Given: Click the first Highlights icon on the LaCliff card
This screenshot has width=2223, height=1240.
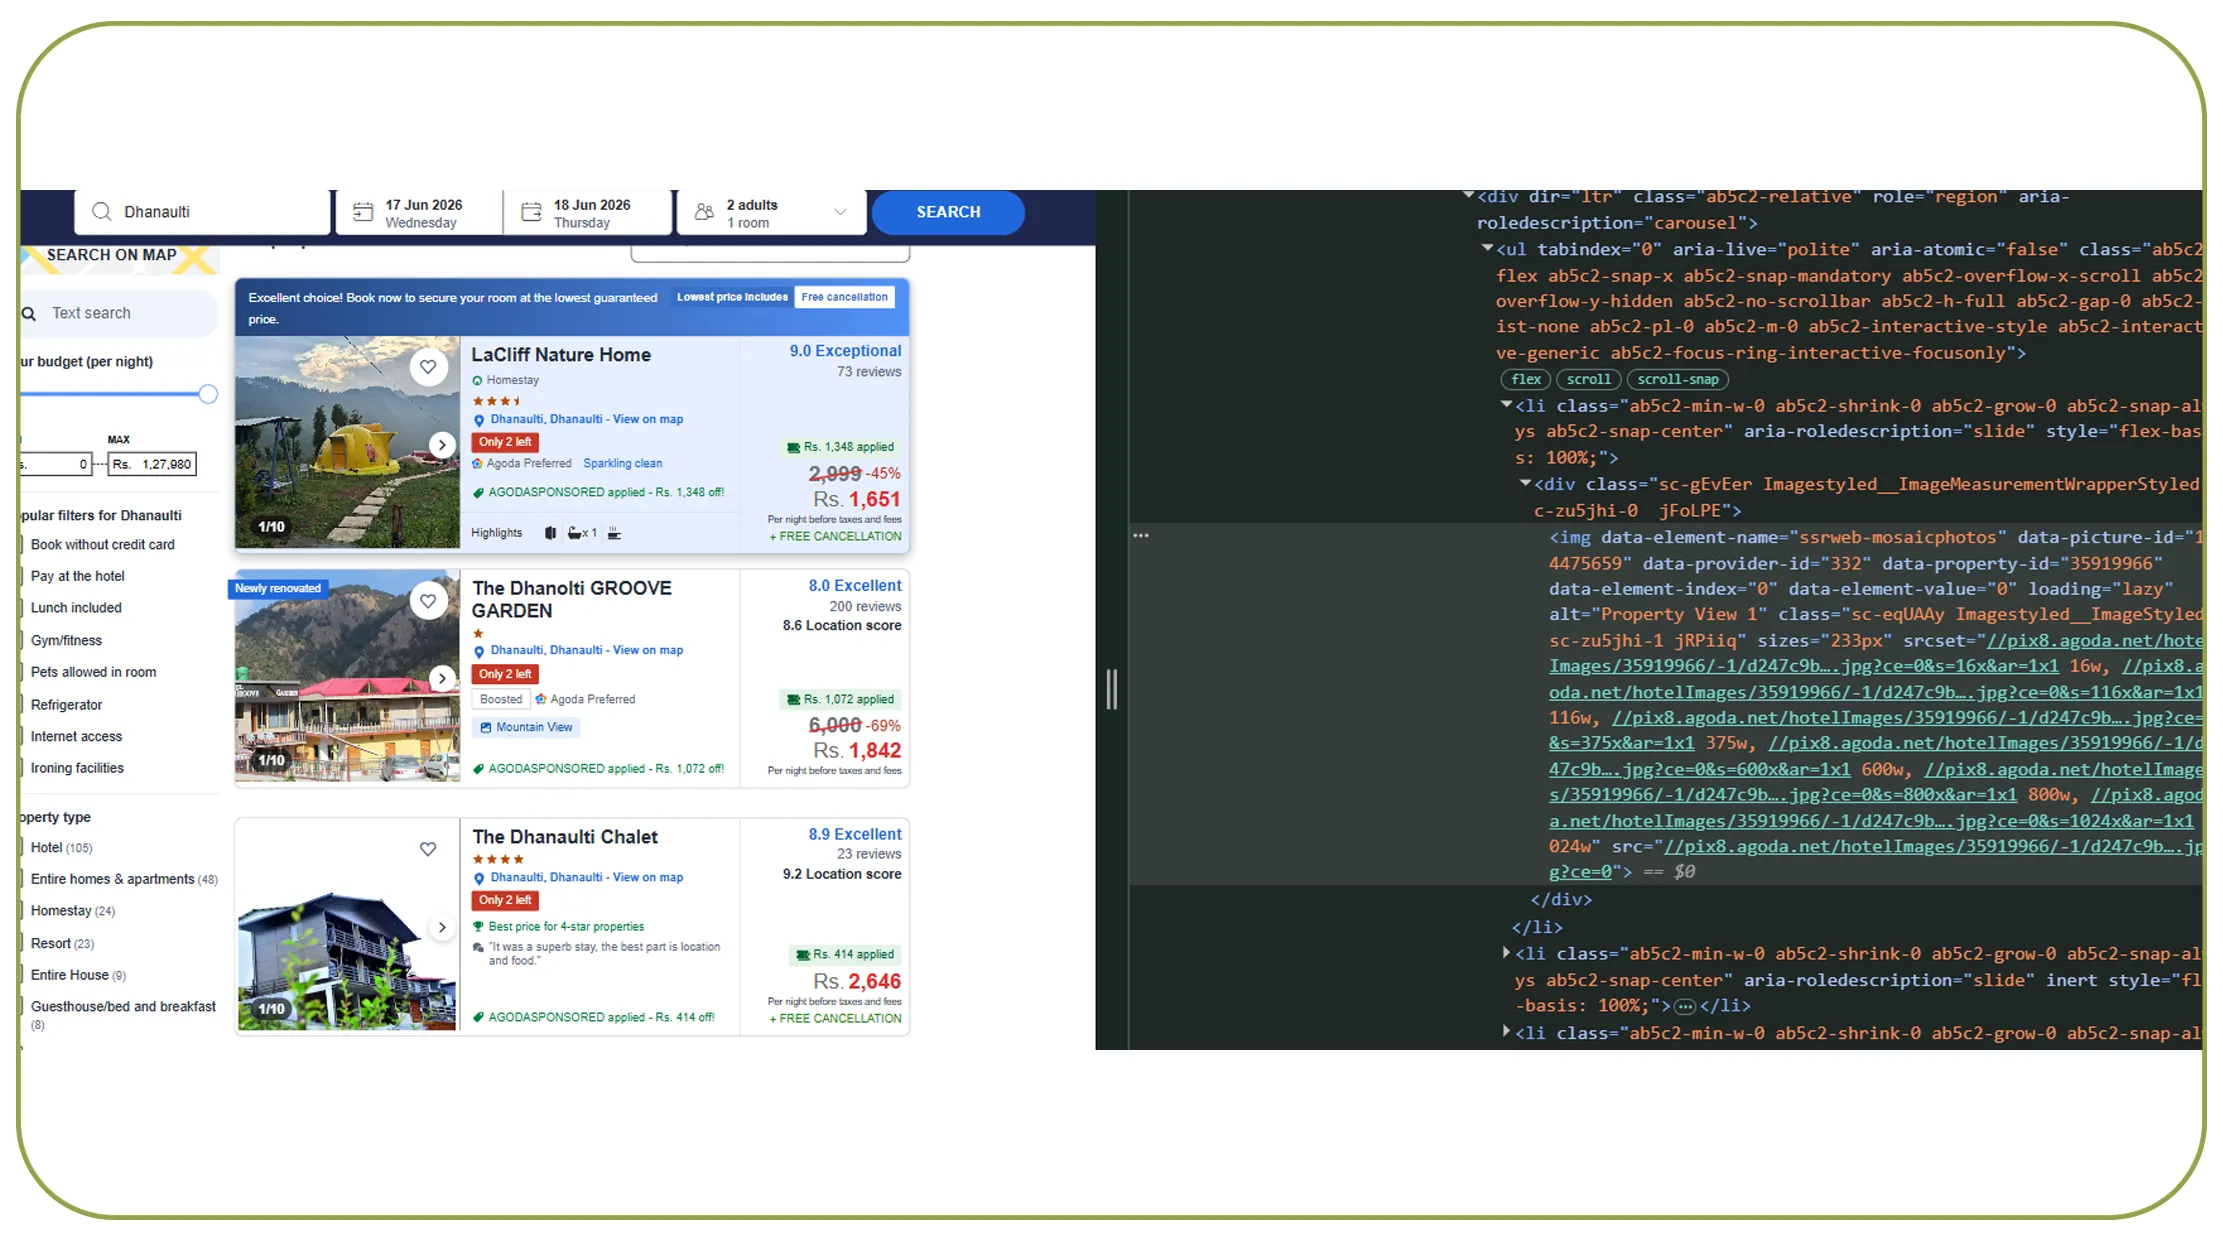Looking at the screenshot, I should coord(550,534).
